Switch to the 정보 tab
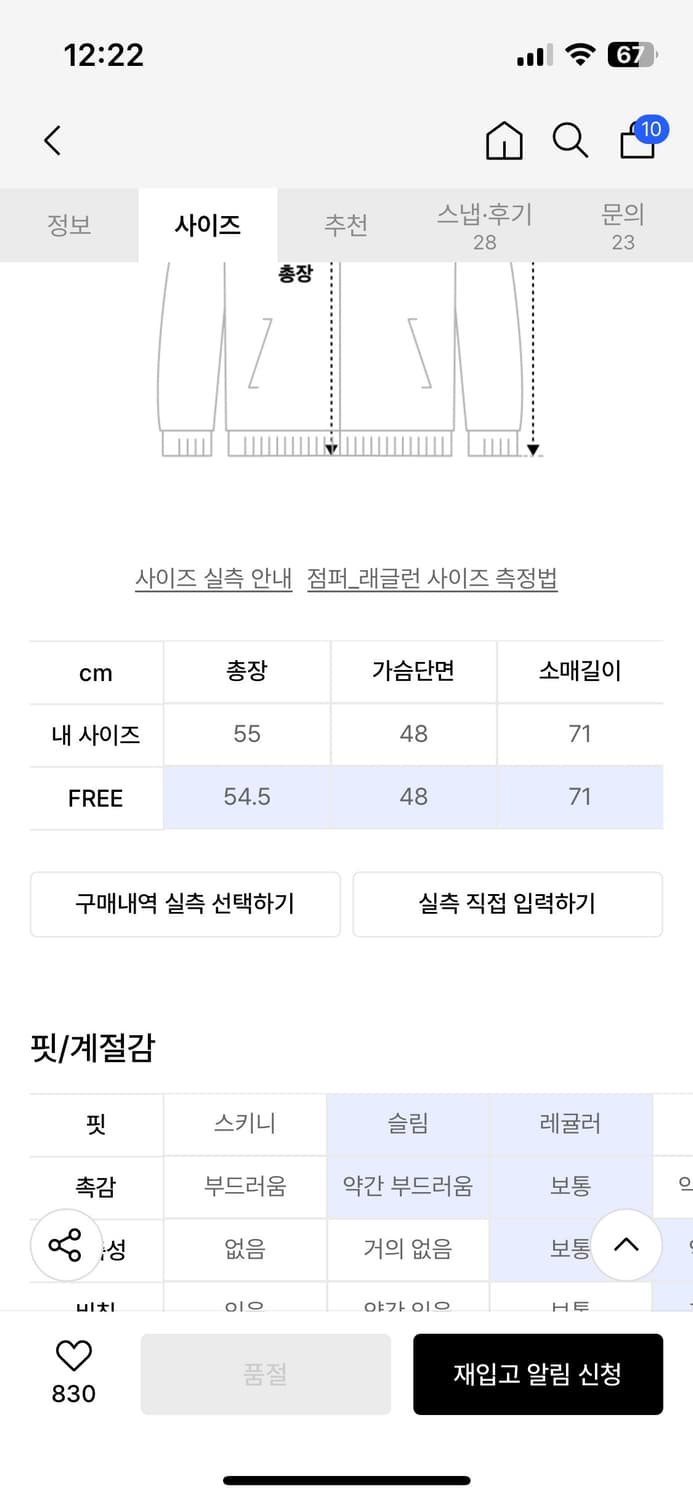The width and height of the screenshot is (693, 1500). click(x=69, y=226)
